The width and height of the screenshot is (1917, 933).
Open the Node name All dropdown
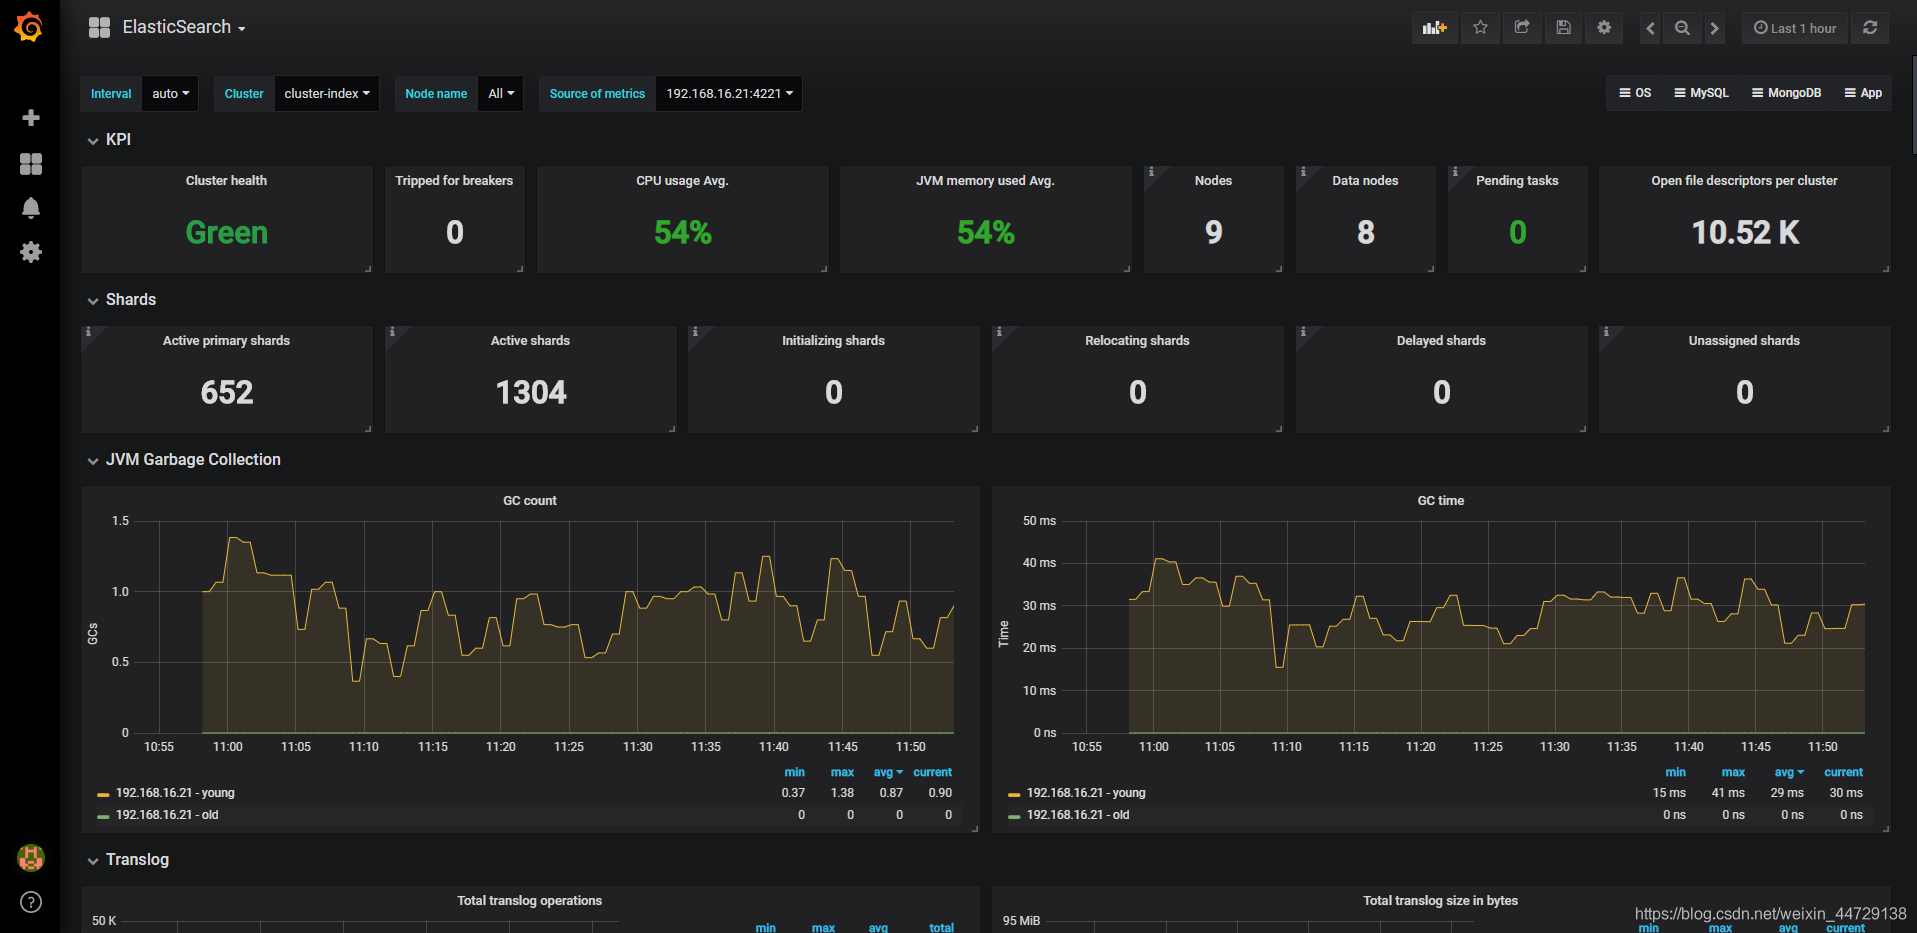click(501, 94)
